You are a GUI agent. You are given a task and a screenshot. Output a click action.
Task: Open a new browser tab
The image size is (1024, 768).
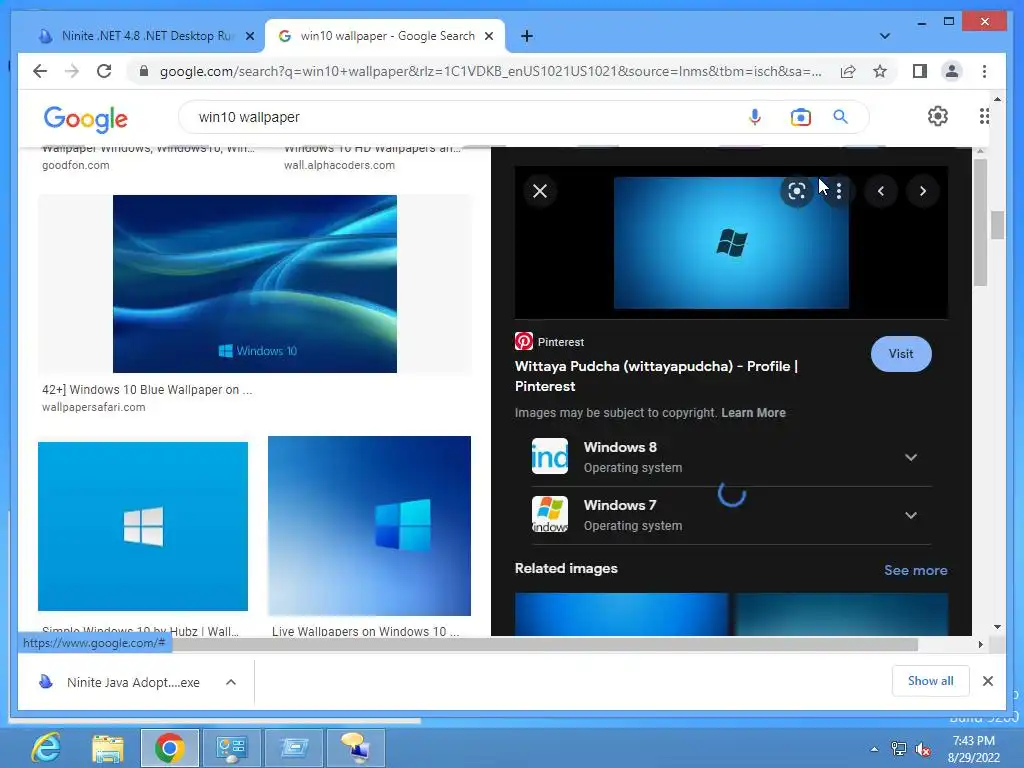(x=526, y=36)
